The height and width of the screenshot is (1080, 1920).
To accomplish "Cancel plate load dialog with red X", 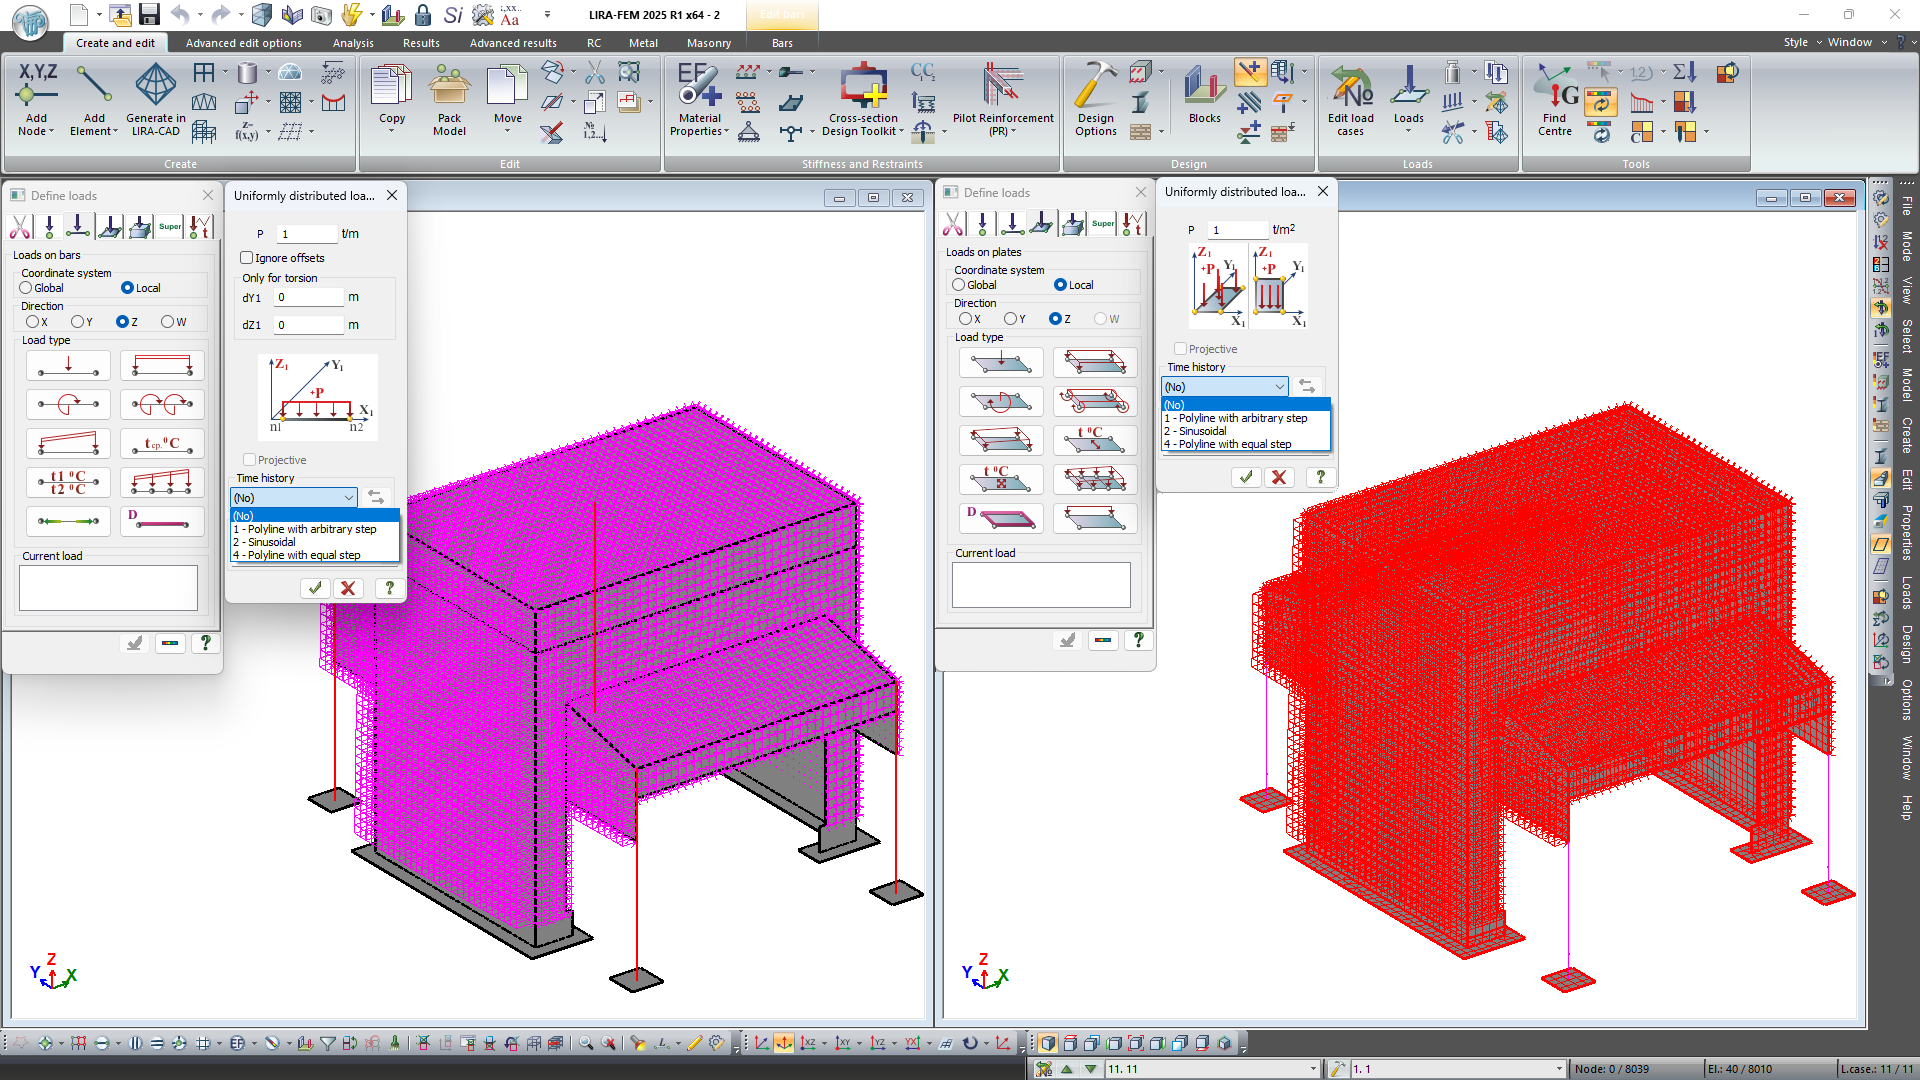I will (x=1279, y=477).
